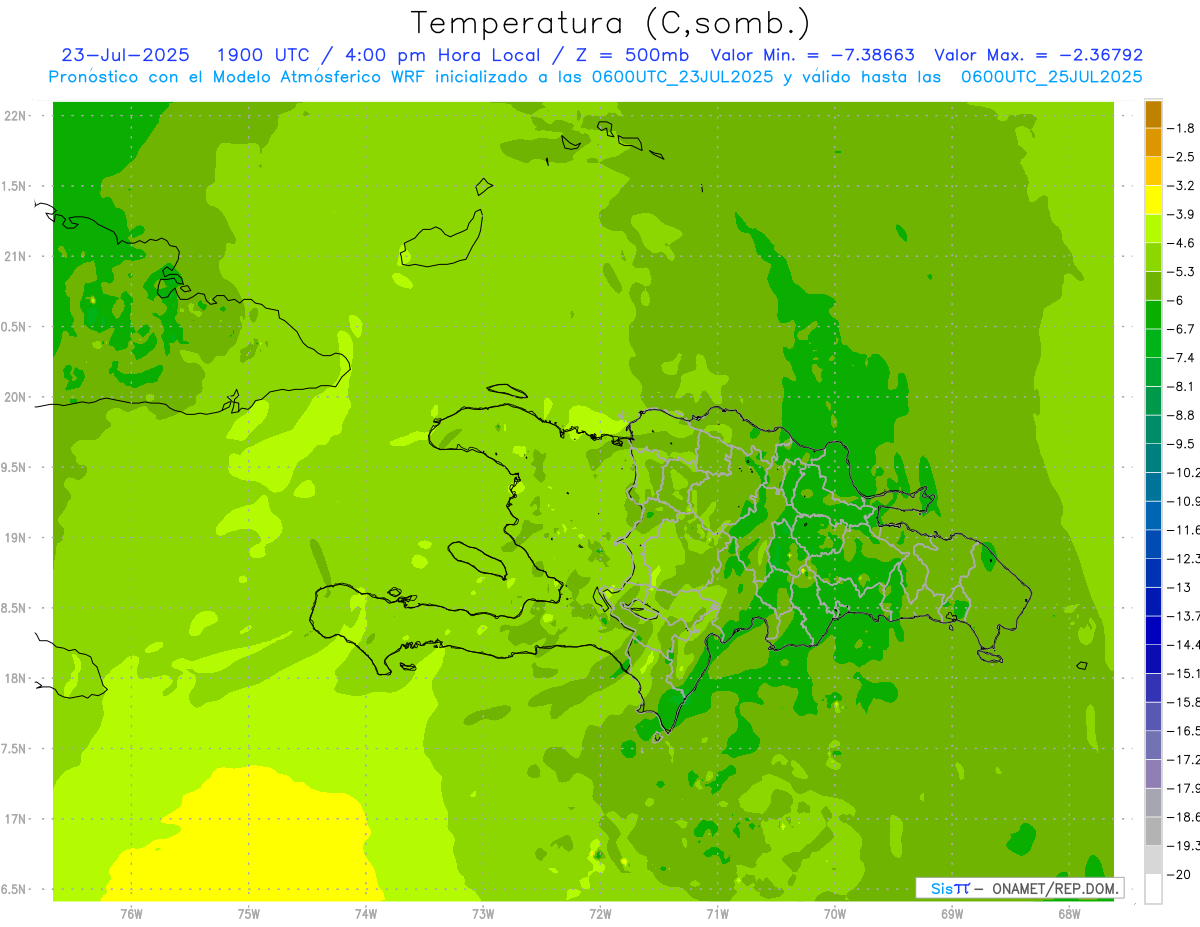
Task: Click the 'Valor Max. = -2.36792' readout
Action: pyautogui.click(x=1038, y=55)
